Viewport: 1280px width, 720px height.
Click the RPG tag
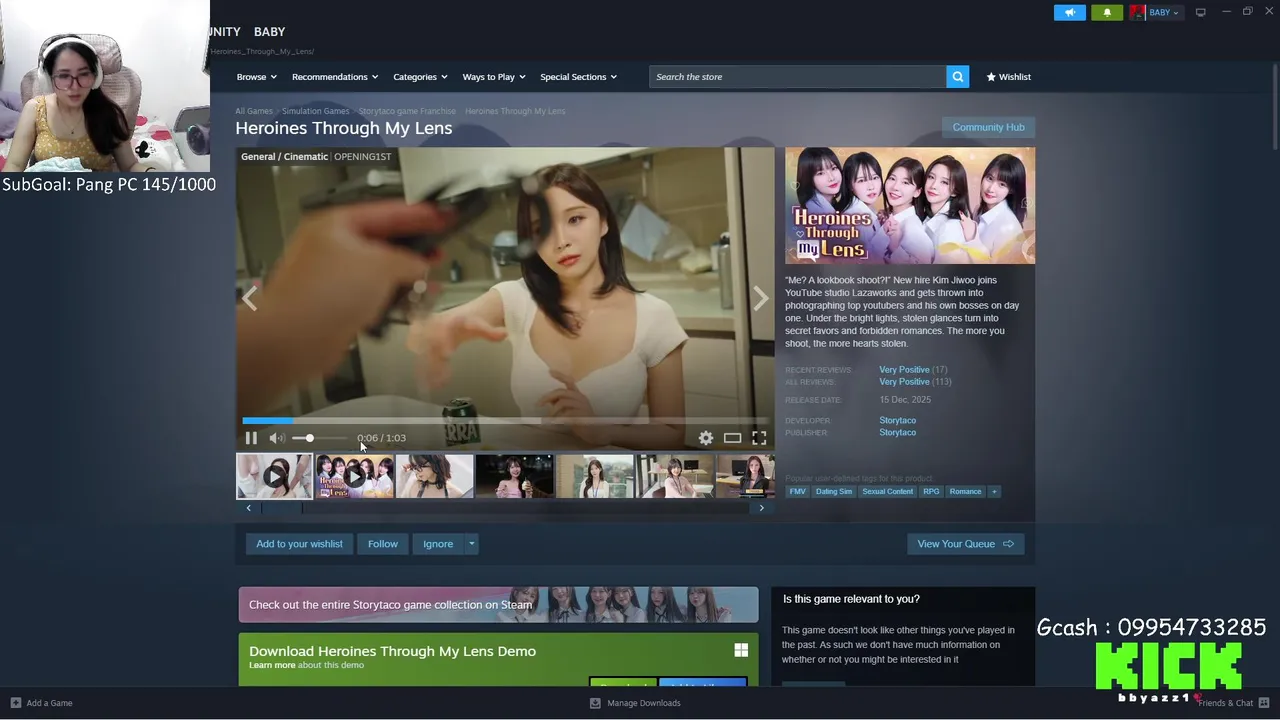[931, 492]
